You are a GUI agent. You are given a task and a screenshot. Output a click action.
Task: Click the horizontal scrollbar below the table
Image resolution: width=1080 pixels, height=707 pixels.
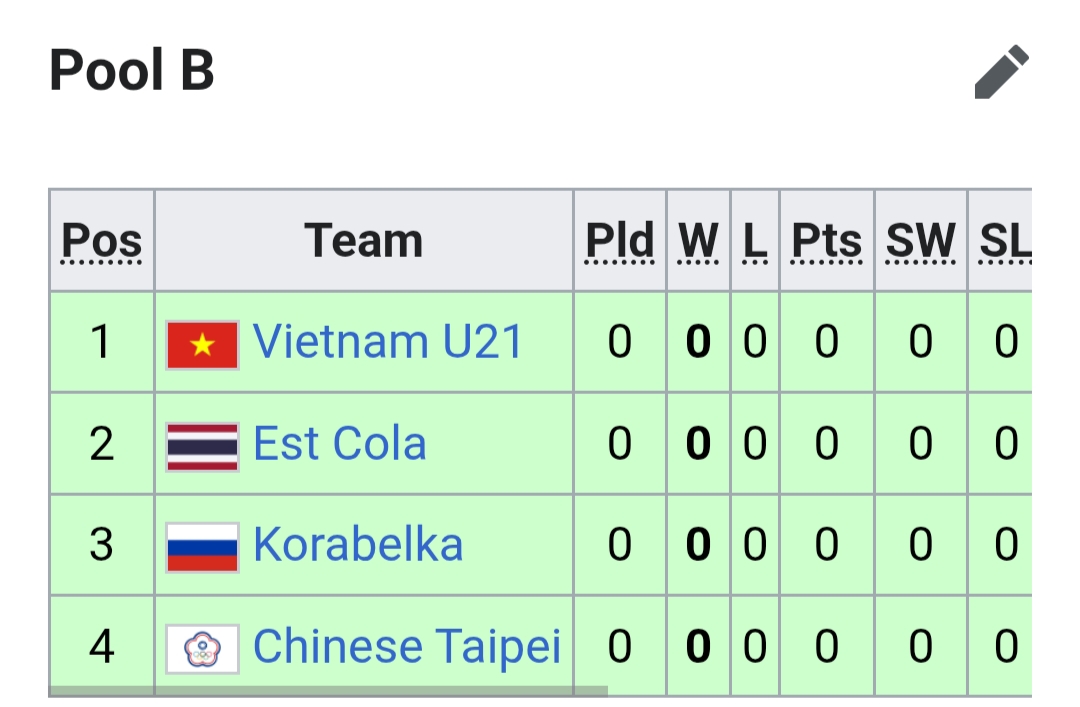(x=328, y=691)
